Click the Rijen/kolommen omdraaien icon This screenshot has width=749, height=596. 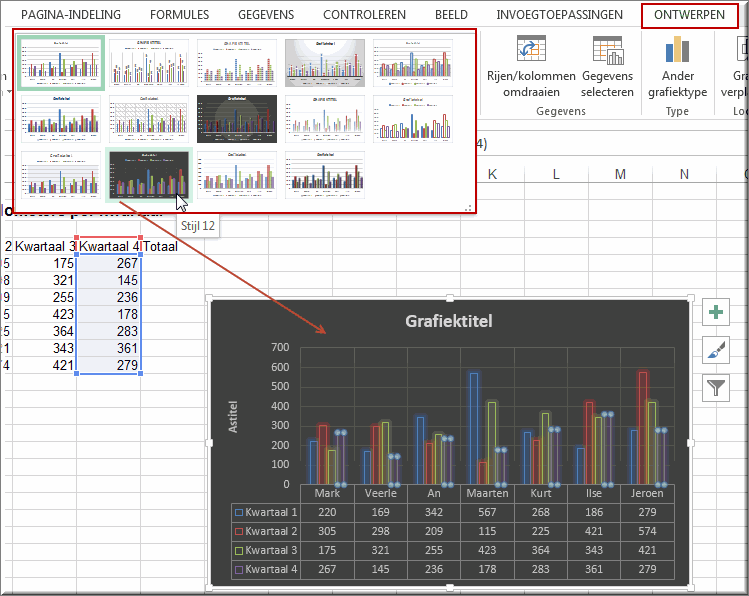click(531, 49)
